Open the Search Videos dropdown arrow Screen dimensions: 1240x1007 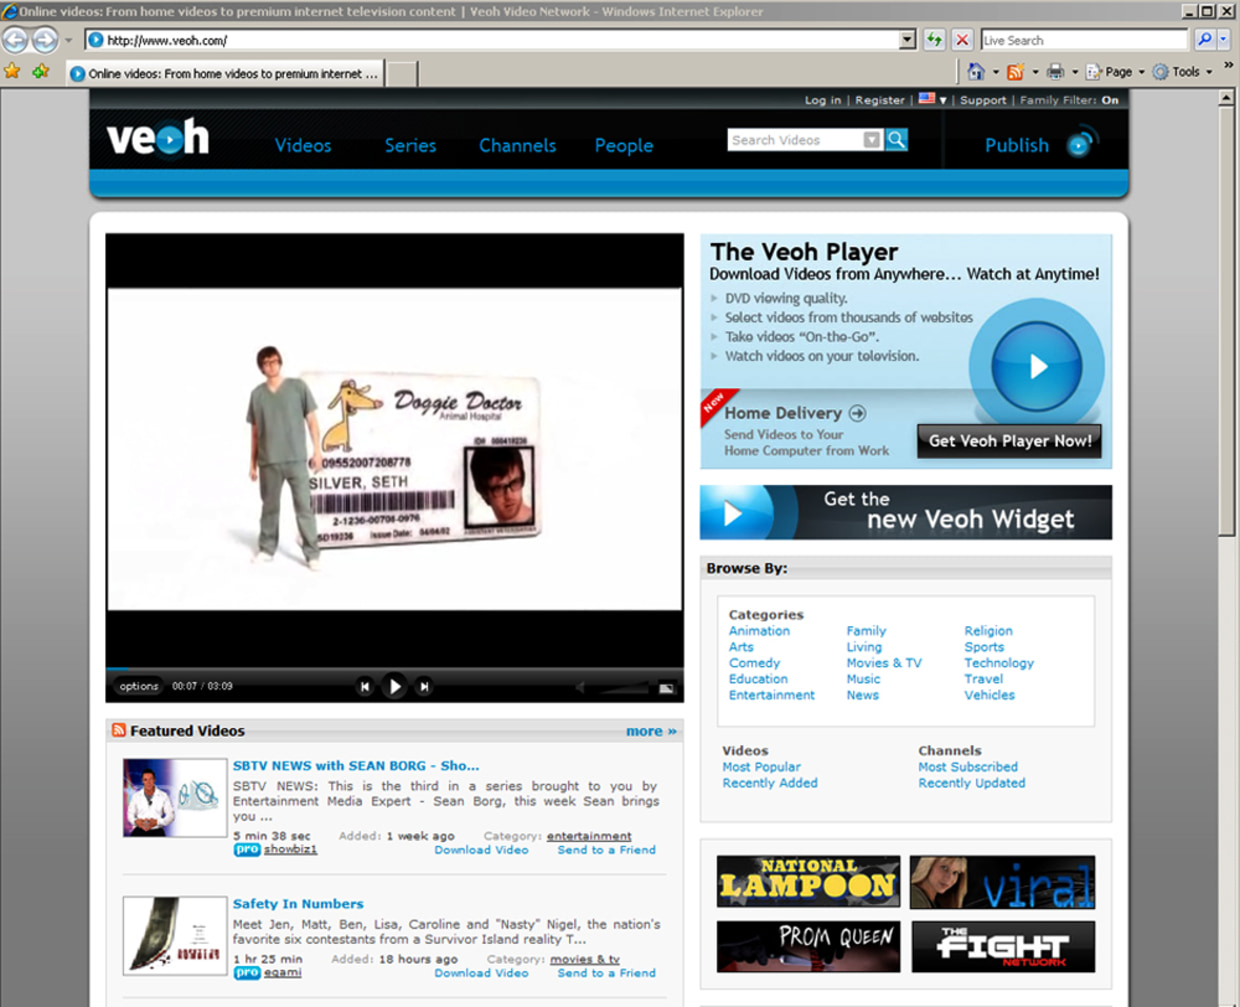pos(872,140)
